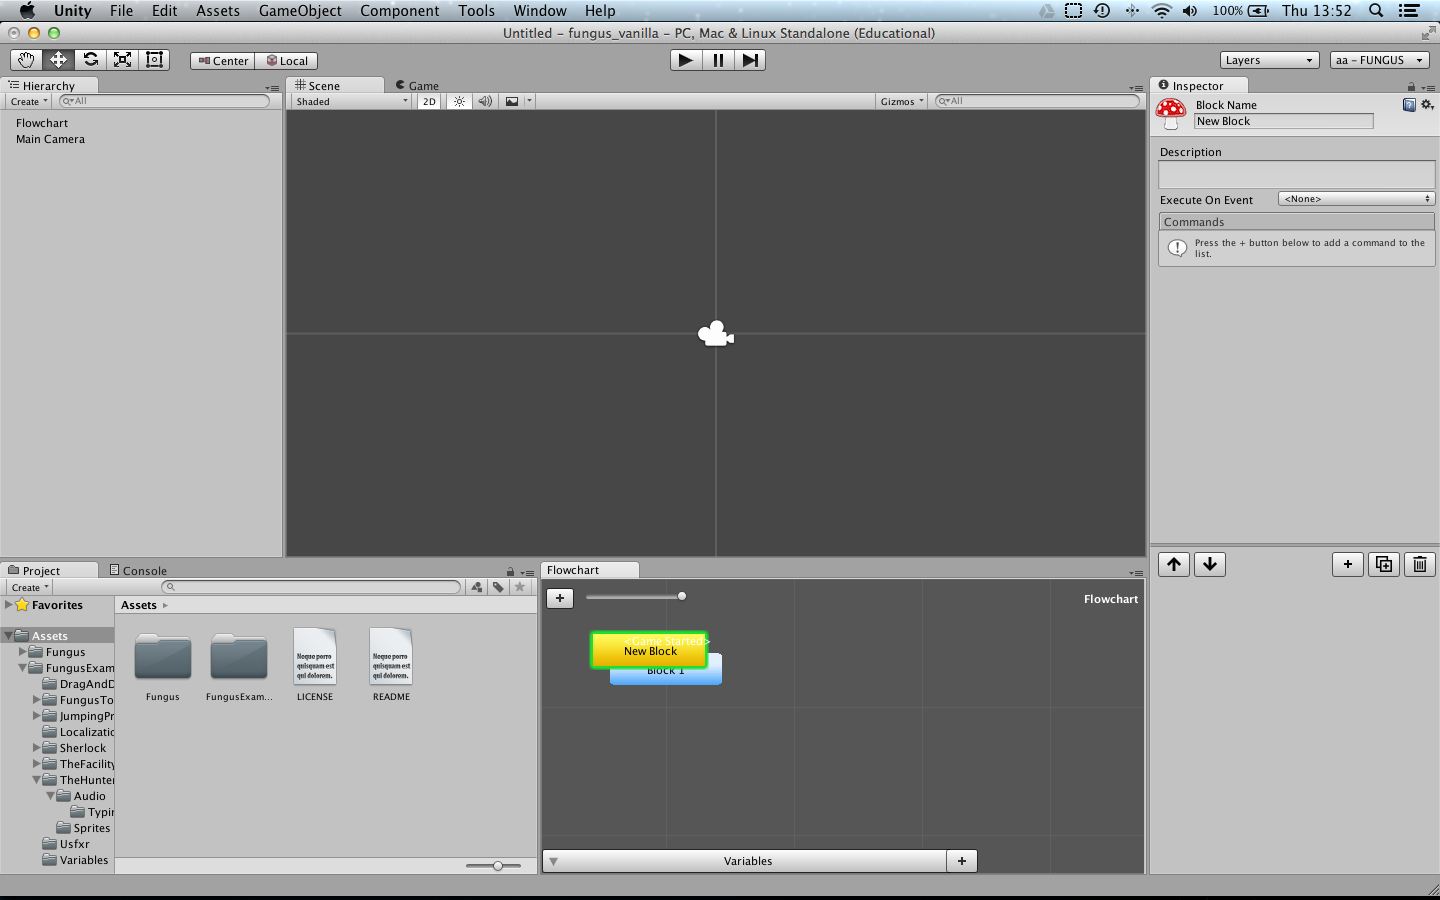Select the LICENSE file asset
1440x900 pixels.
(315, 656)
